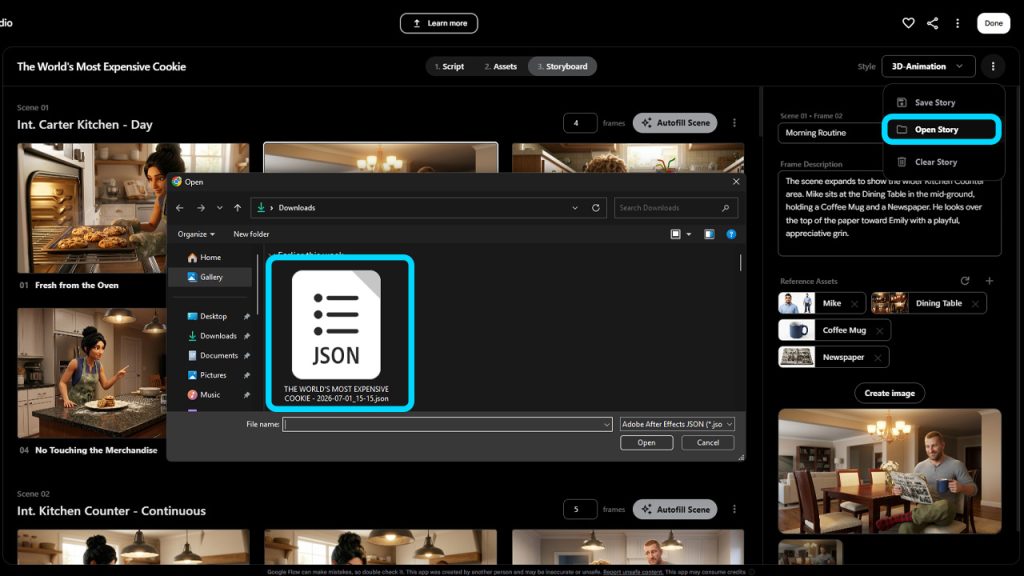Click the share icon in top bar
Viewport: 1024px width, 576px height.
pos(933,23)
